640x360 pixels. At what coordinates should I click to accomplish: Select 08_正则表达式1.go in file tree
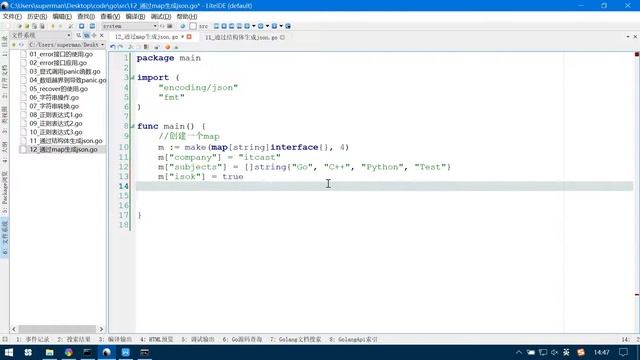tap(56, 115)
